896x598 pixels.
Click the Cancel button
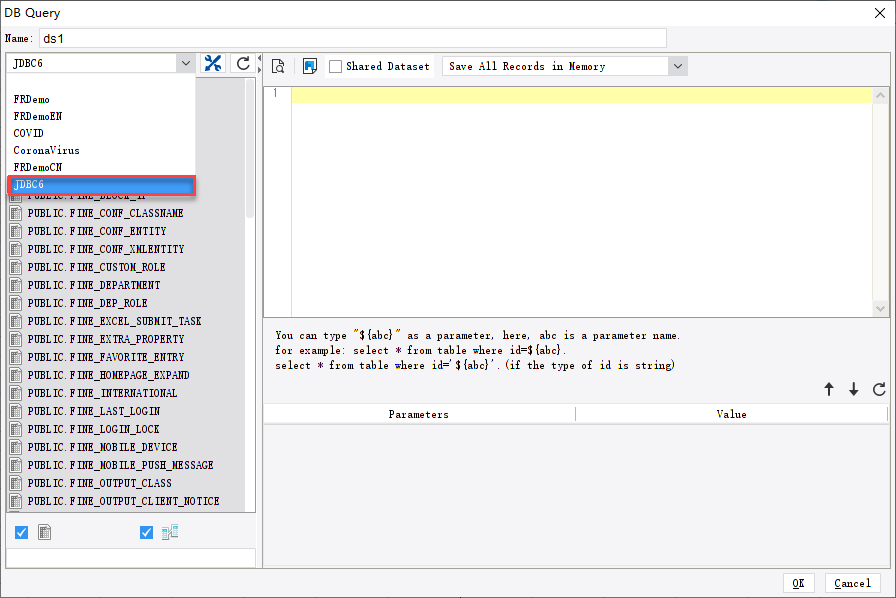coord(852,583)
